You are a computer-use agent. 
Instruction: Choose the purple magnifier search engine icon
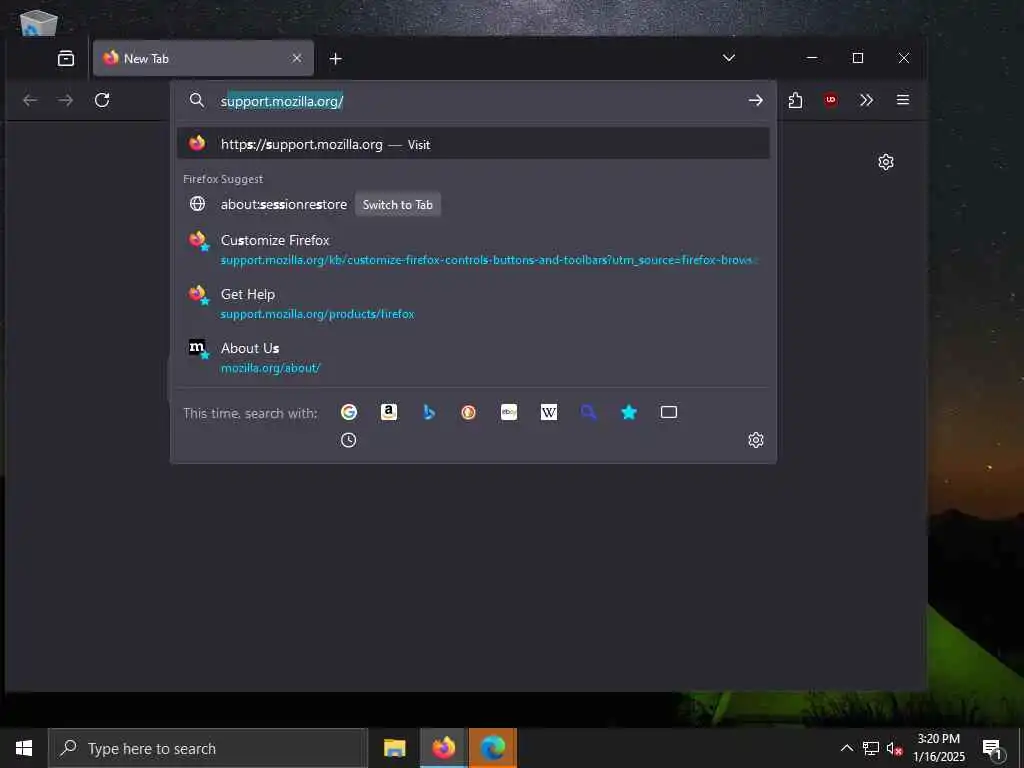click(588, 412)
